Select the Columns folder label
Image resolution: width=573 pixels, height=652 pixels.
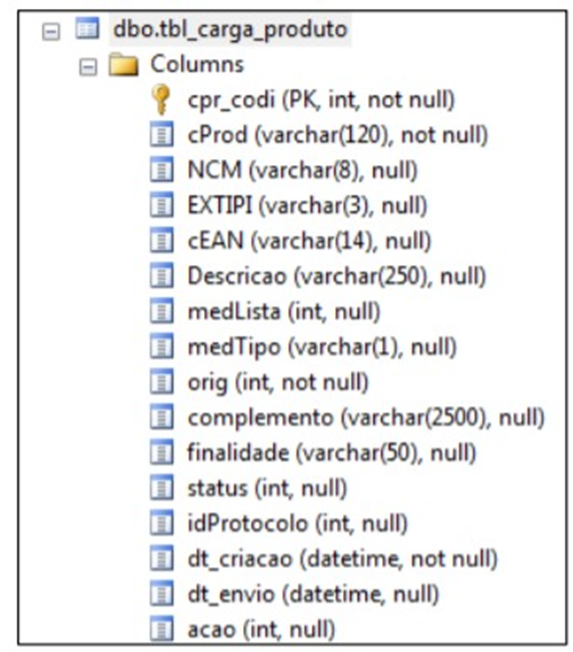coord(197,64)
